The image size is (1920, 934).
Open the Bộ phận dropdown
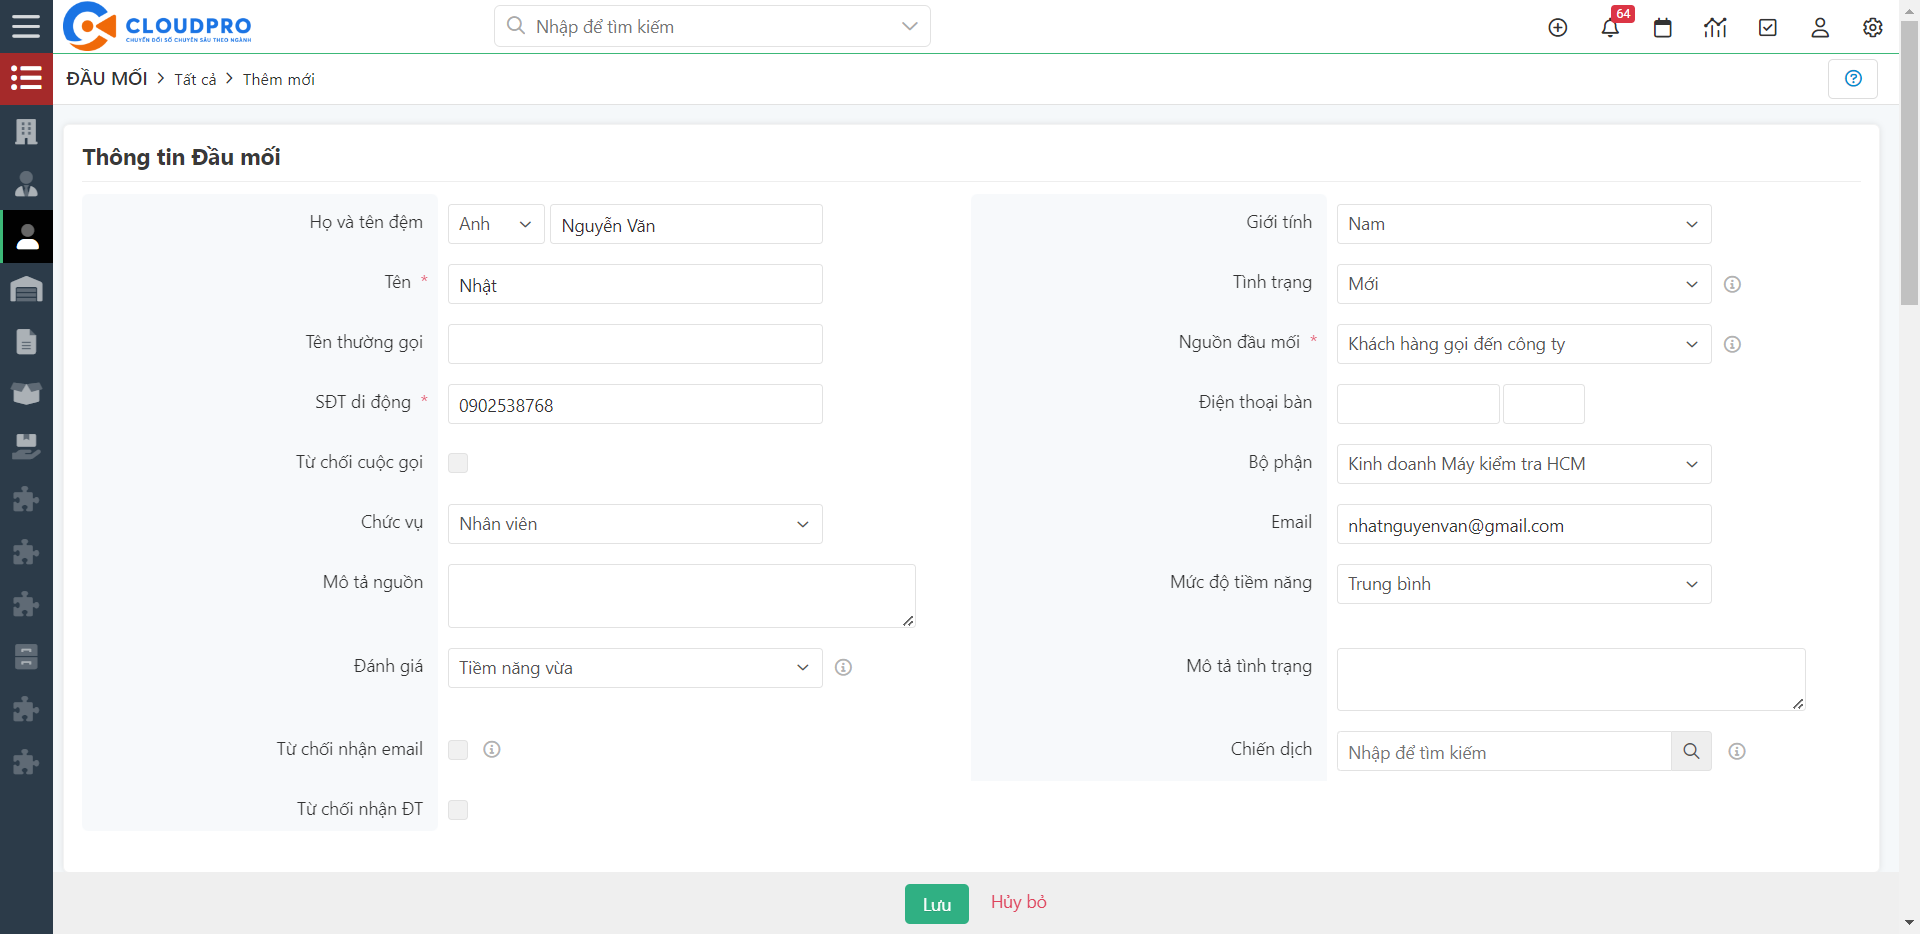[1524, 464]
